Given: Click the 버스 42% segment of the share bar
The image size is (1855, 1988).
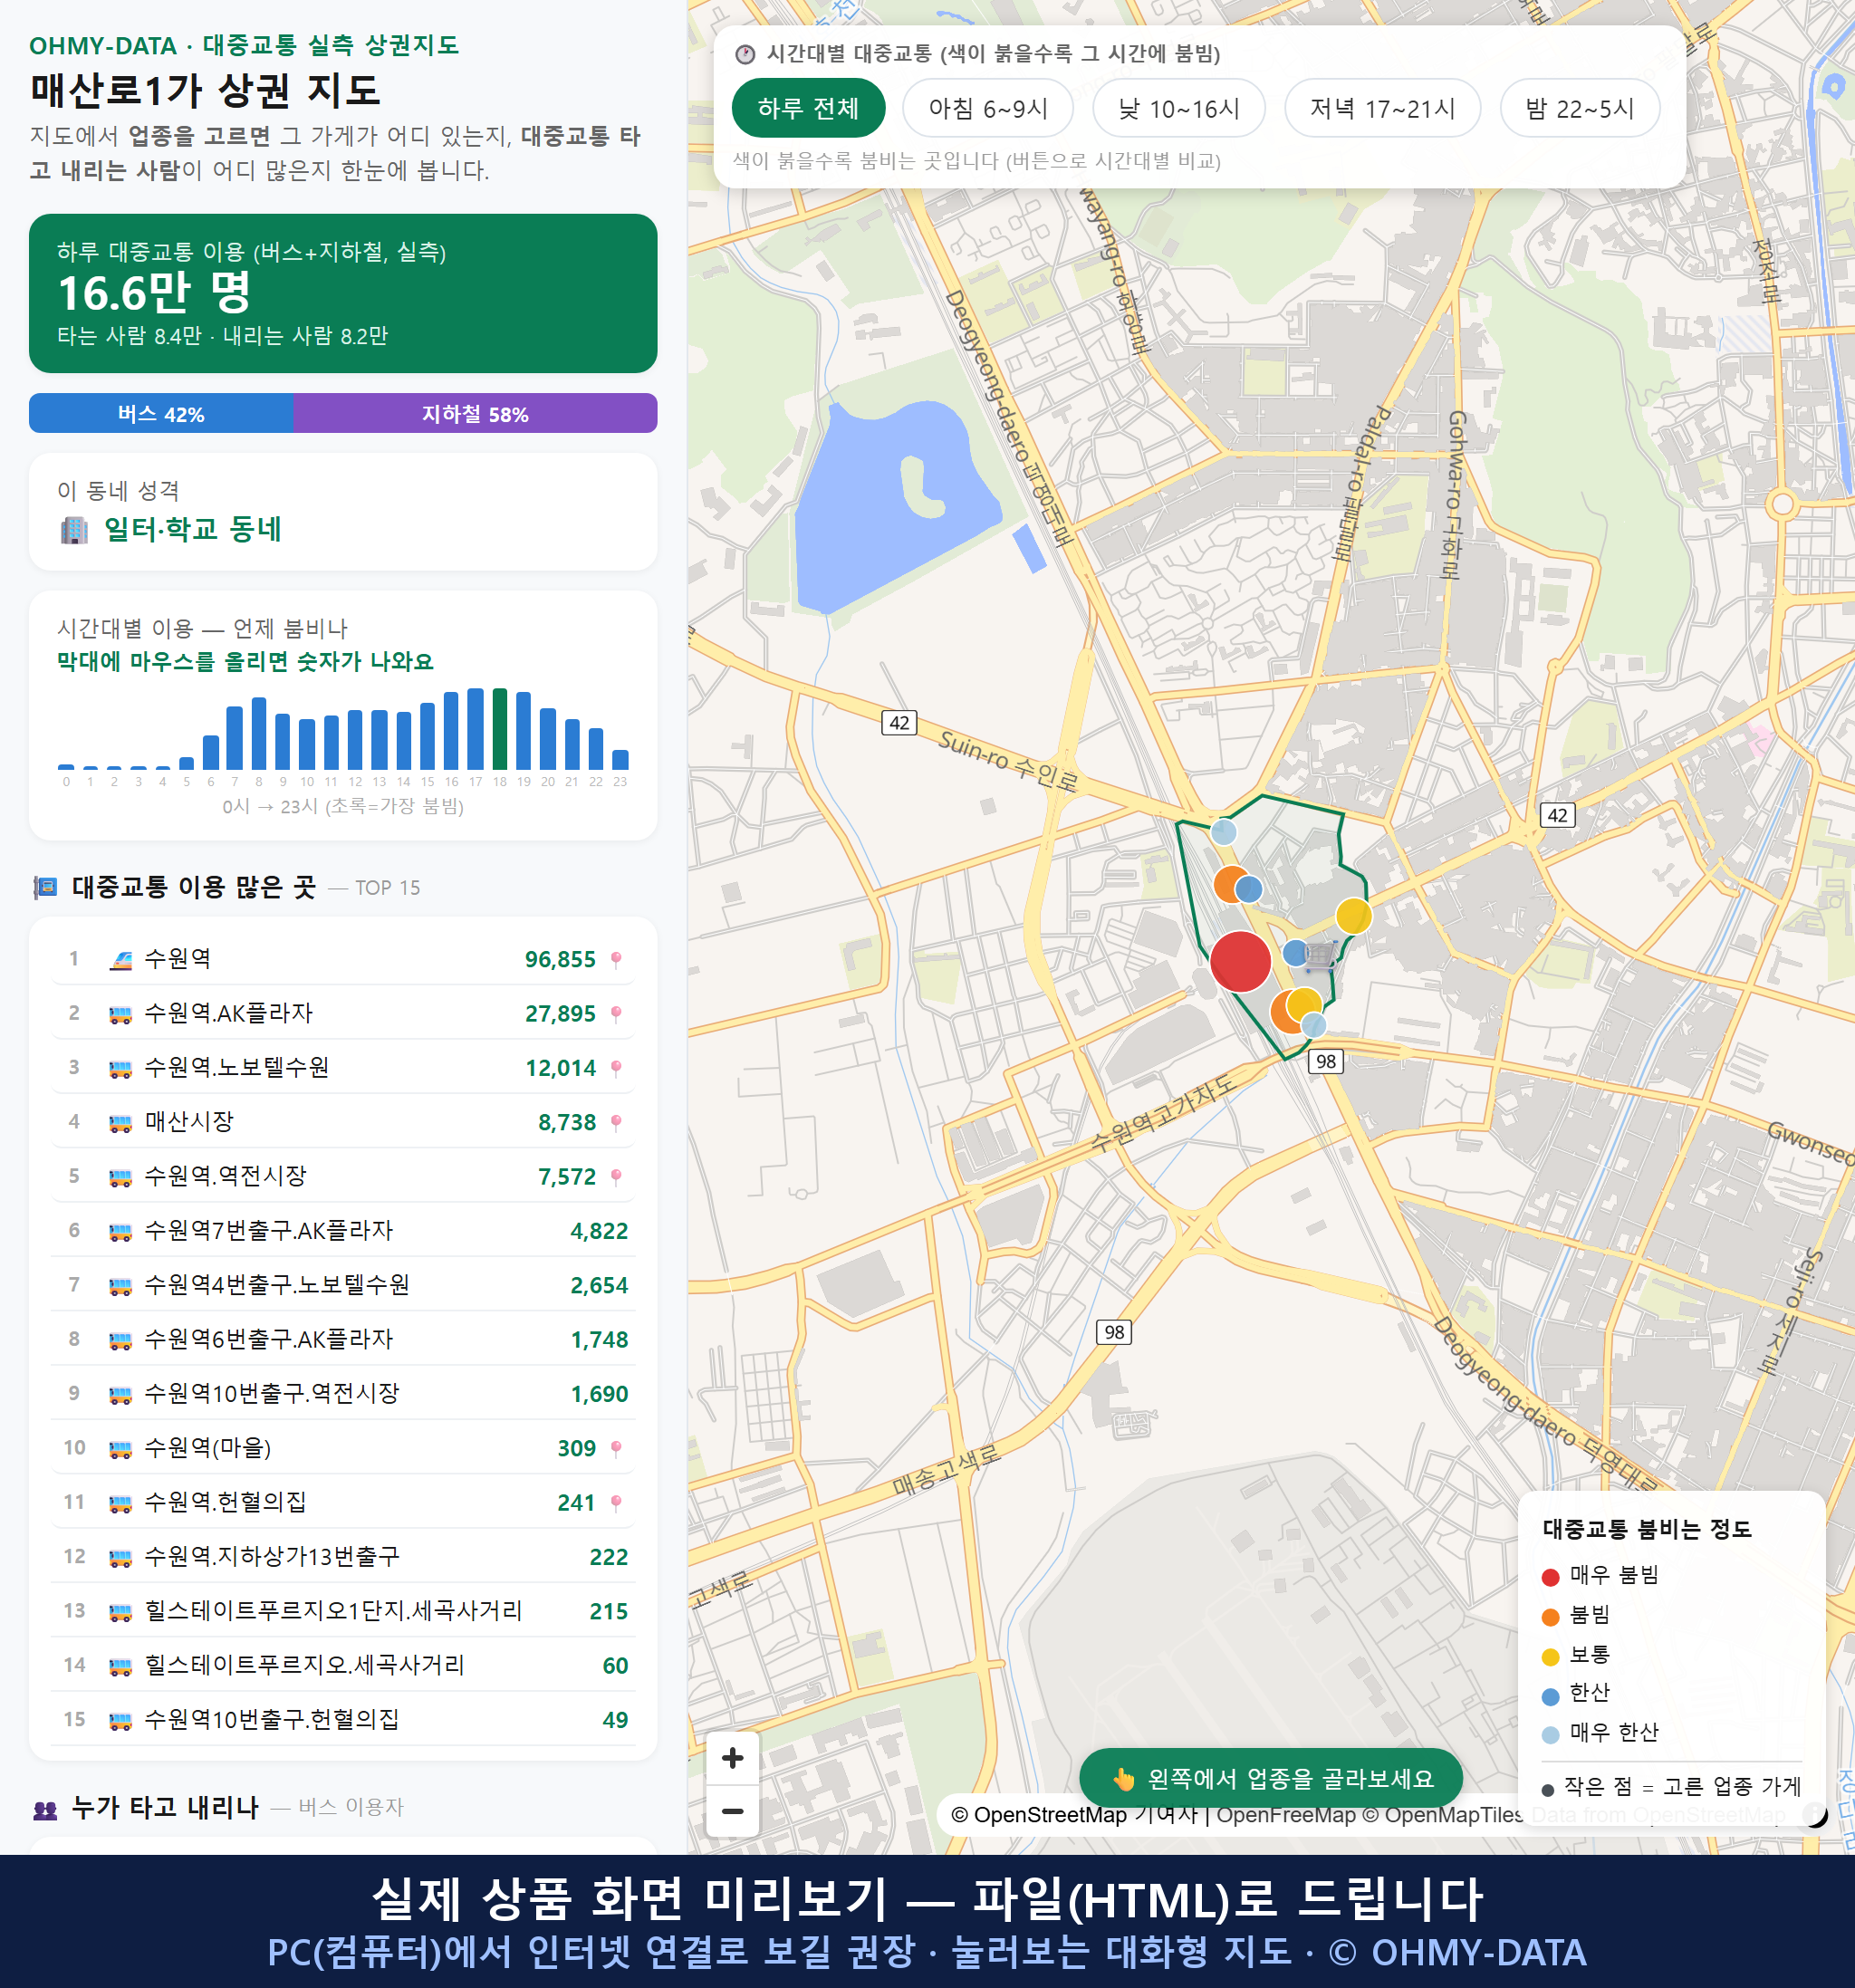Looking at the screenshot, I should (161, 414).
